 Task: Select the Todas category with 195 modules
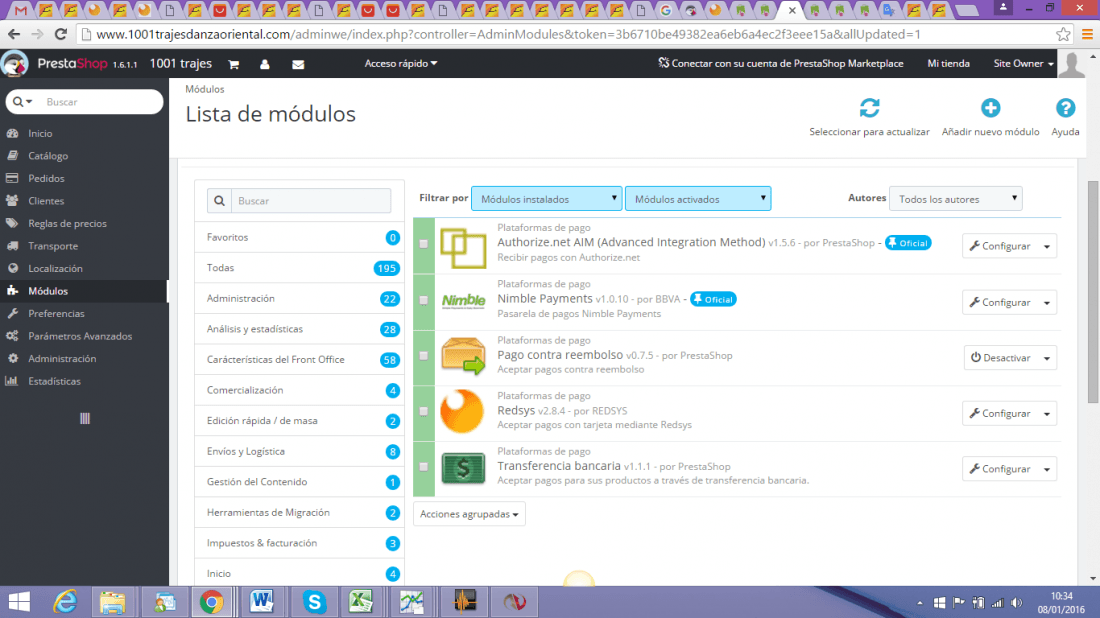pos(300,268)
